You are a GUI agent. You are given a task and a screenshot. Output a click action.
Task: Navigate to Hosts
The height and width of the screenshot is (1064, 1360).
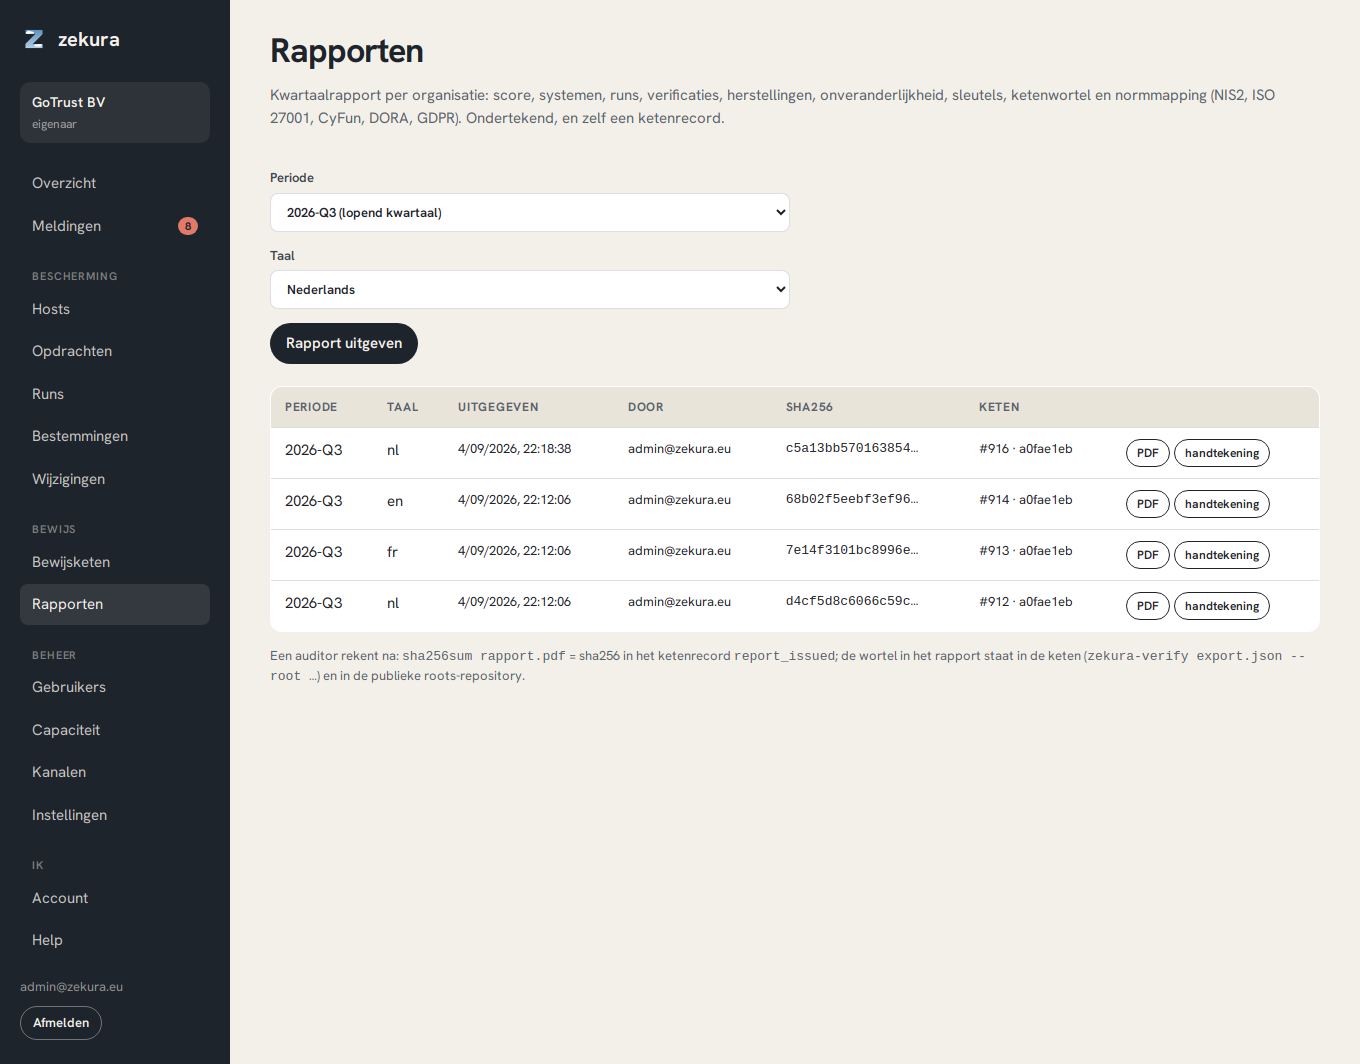[115, 309]
